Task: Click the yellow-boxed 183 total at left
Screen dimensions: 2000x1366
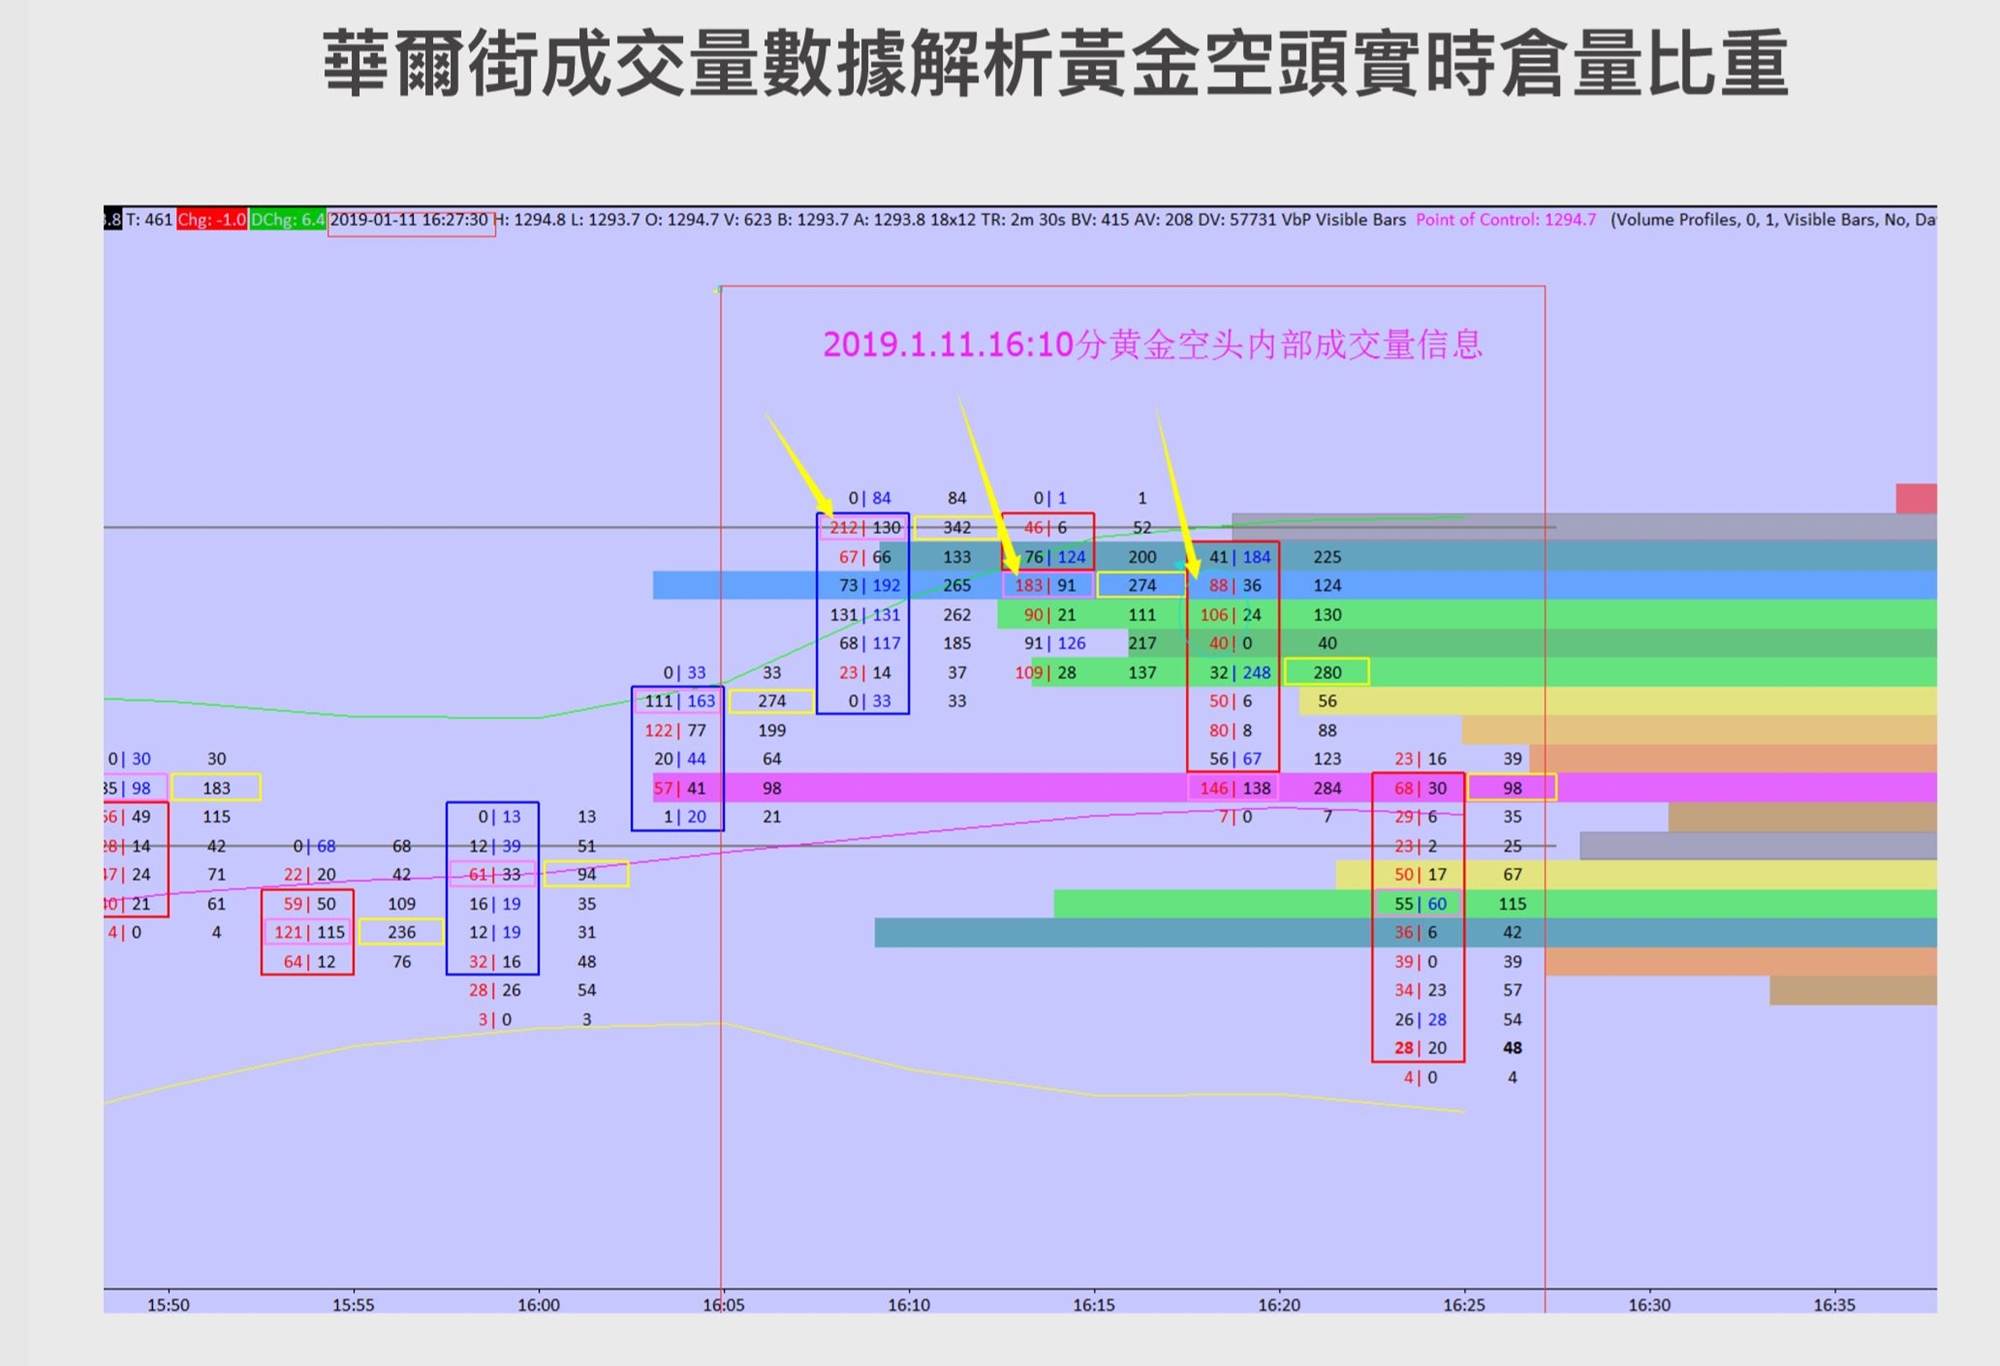Action: (x=216, y=788)
